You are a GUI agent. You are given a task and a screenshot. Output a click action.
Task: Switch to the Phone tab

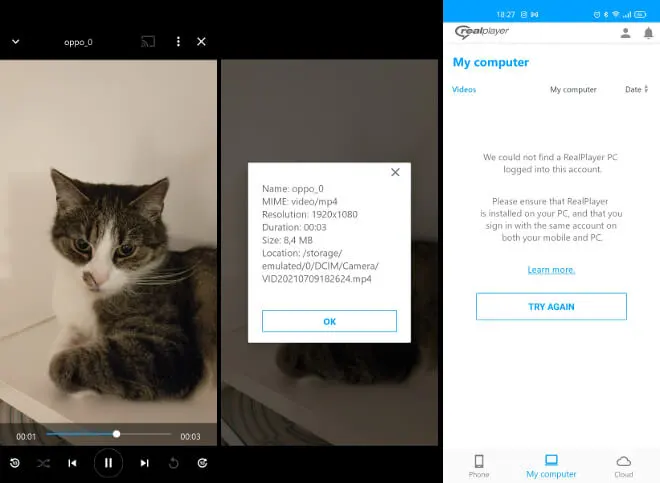tap(479, 466)
